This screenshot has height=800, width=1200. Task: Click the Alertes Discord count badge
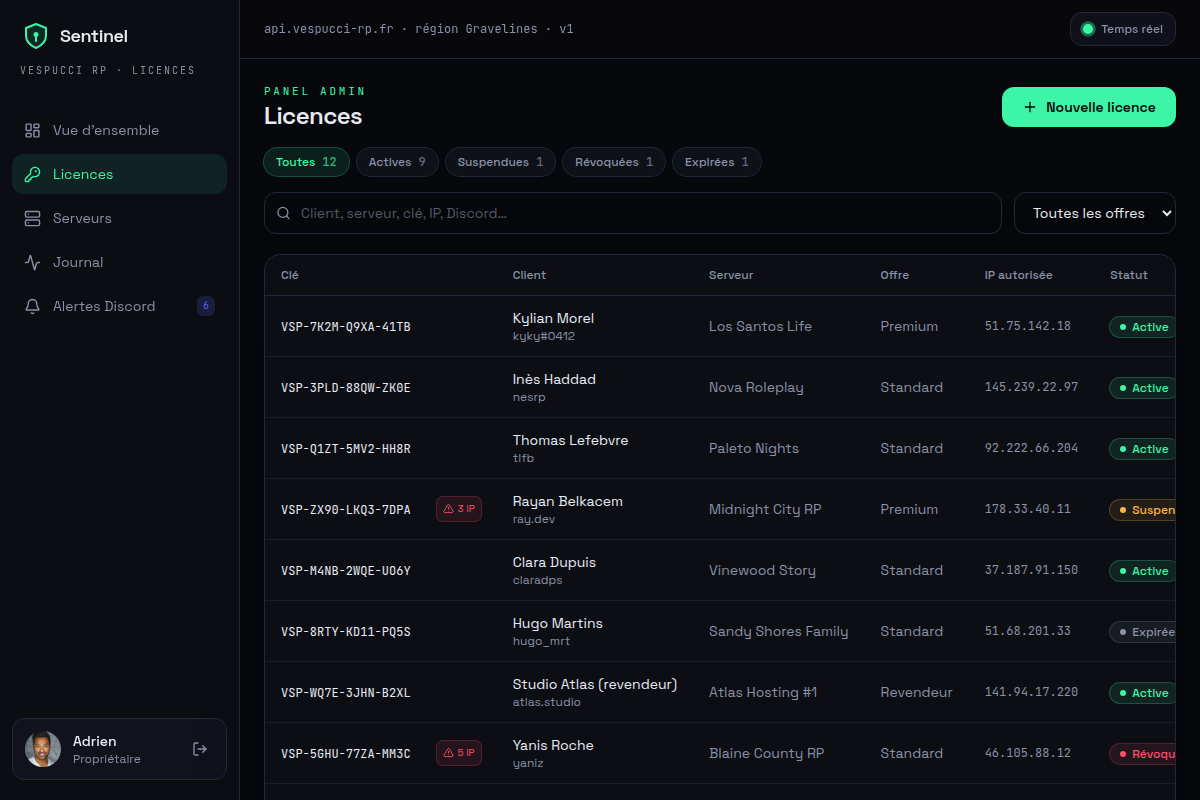206,306
